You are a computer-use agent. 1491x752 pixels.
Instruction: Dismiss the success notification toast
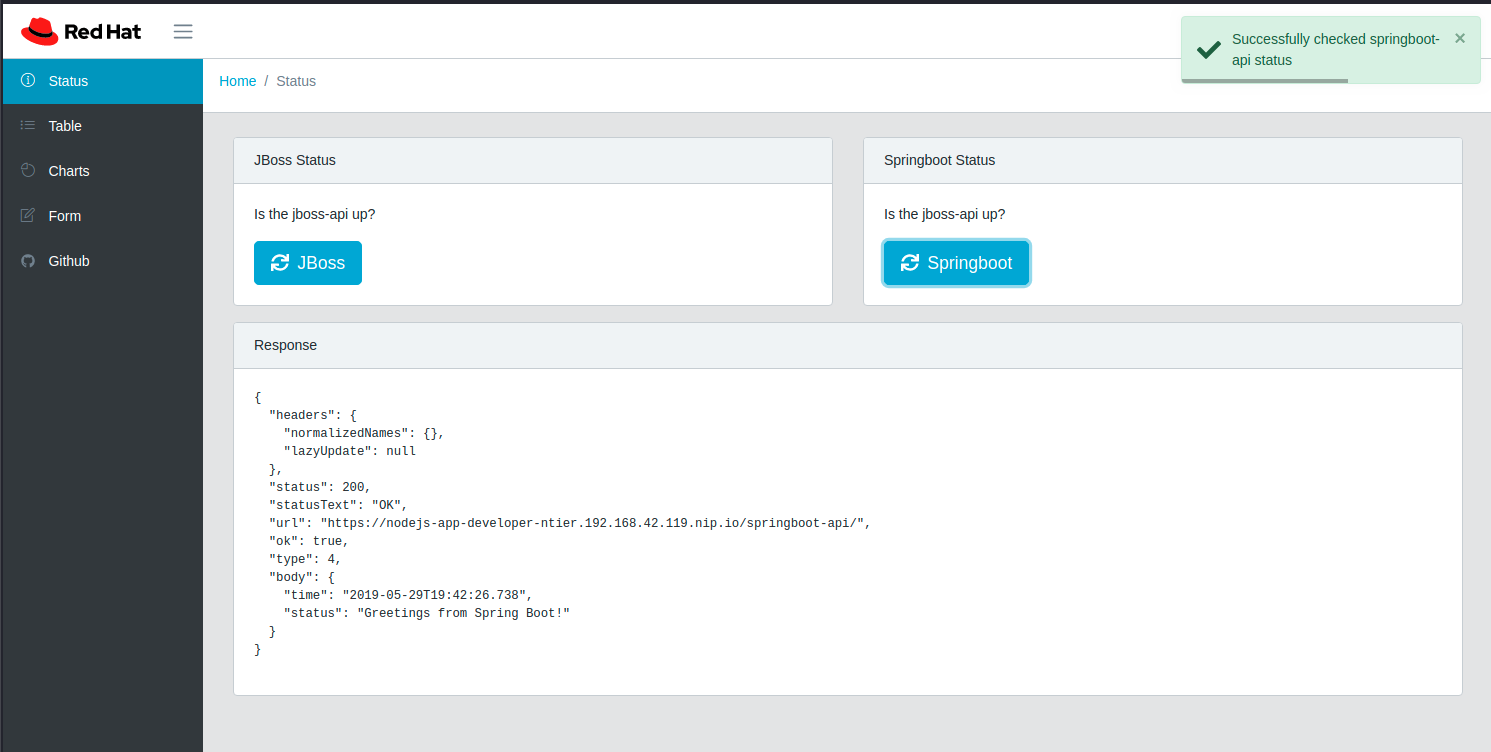coord(1460,38)
